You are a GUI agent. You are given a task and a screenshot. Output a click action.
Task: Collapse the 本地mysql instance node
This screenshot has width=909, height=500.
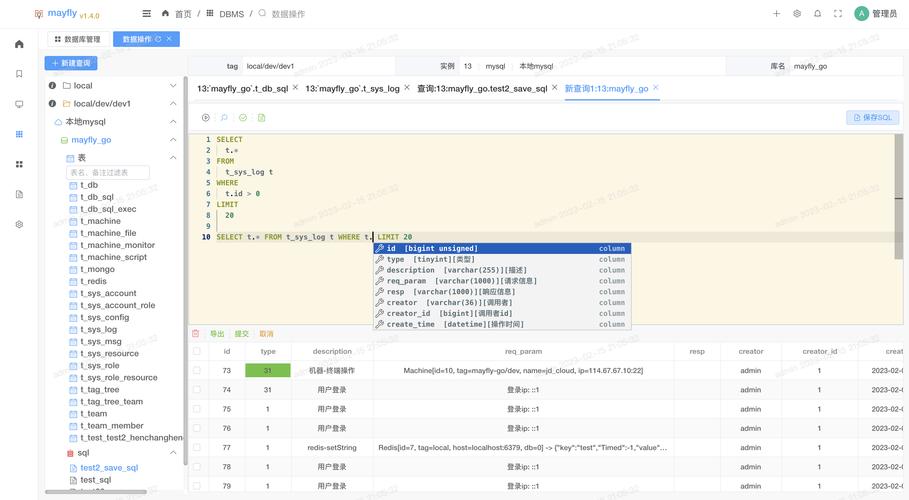coord(173,121)
